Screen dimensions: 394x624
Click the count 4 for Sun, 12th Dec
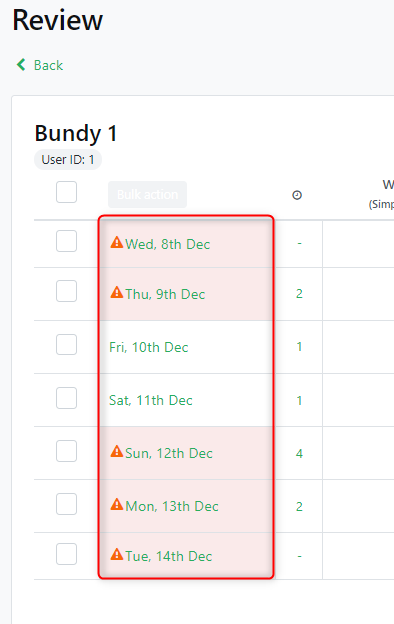299,453
